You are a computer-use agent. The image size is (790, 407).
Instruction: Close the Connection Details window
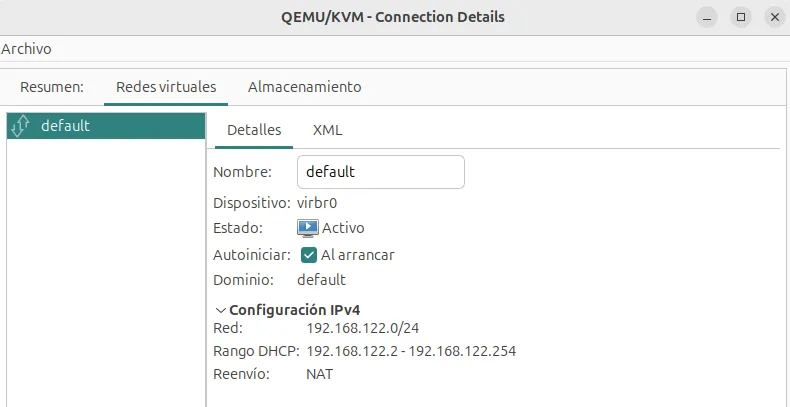772,17
